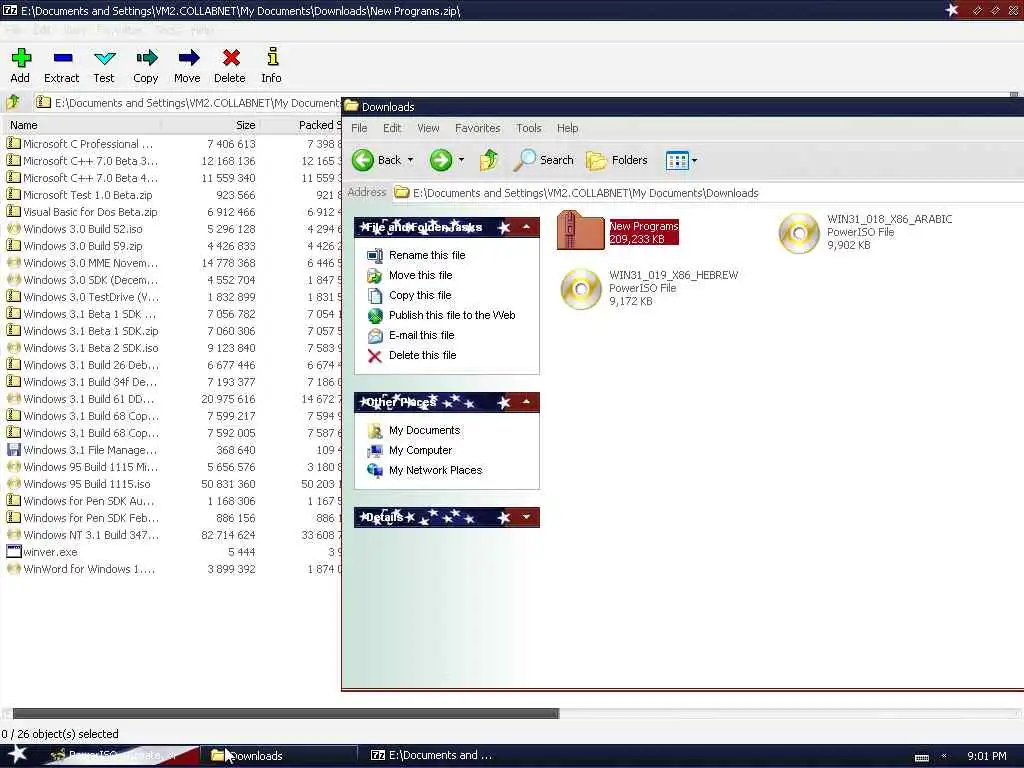
Task: Click the Copy arrow icon in 7-Zip
Action: (147, 58)
